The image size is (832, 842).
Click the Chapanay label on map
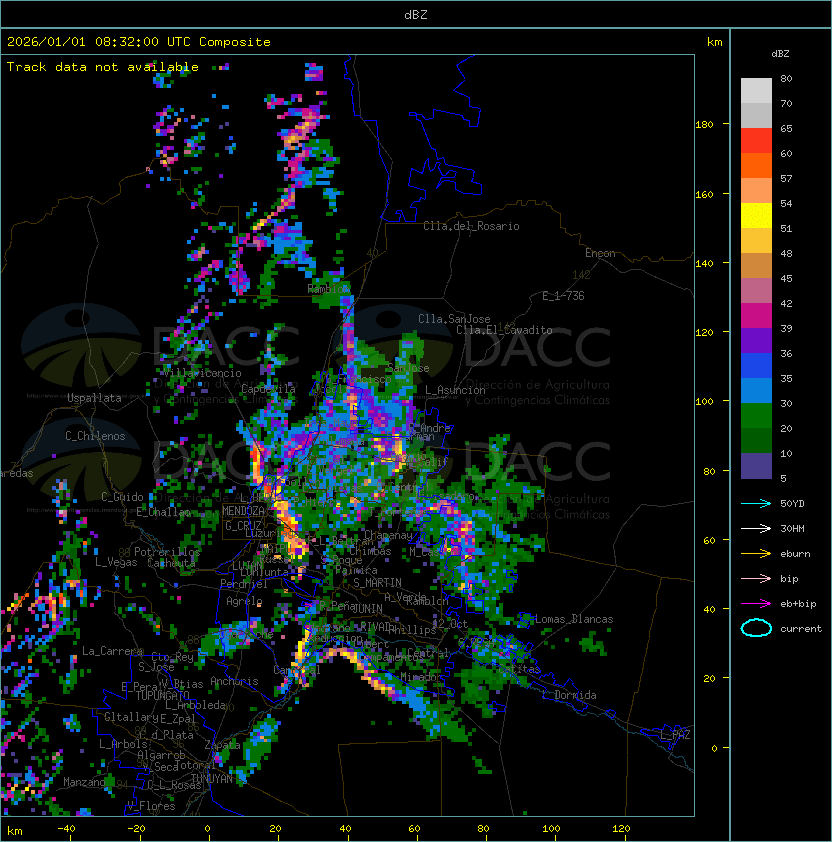tap(388, 535)
